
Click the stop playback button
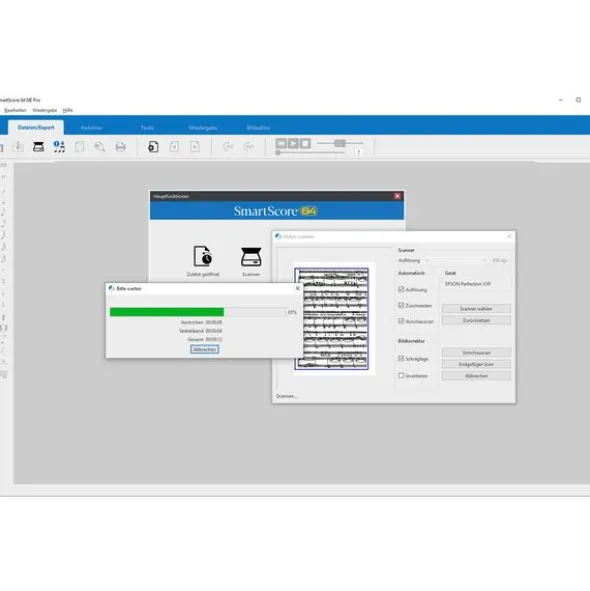[305, 143]
